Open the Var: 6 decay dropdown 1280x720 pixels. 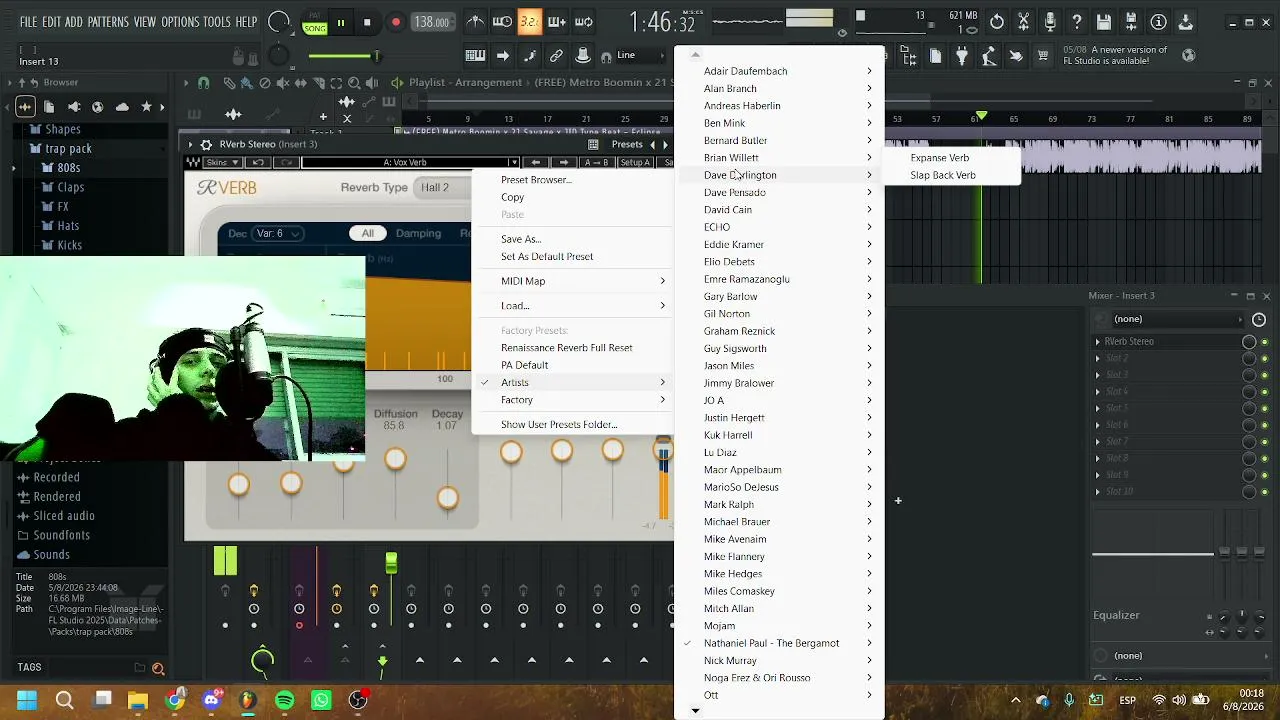[x=278, y=234]
